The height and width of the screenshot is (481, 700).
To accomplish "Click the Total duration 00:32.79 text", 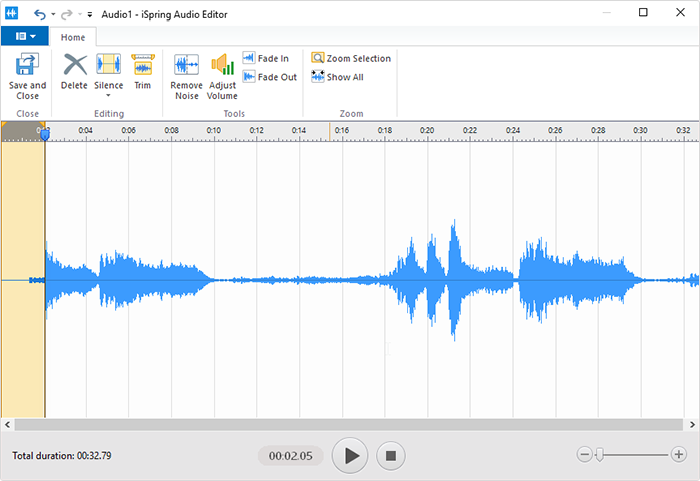I will pyautogui.click(x=62, y=456).
